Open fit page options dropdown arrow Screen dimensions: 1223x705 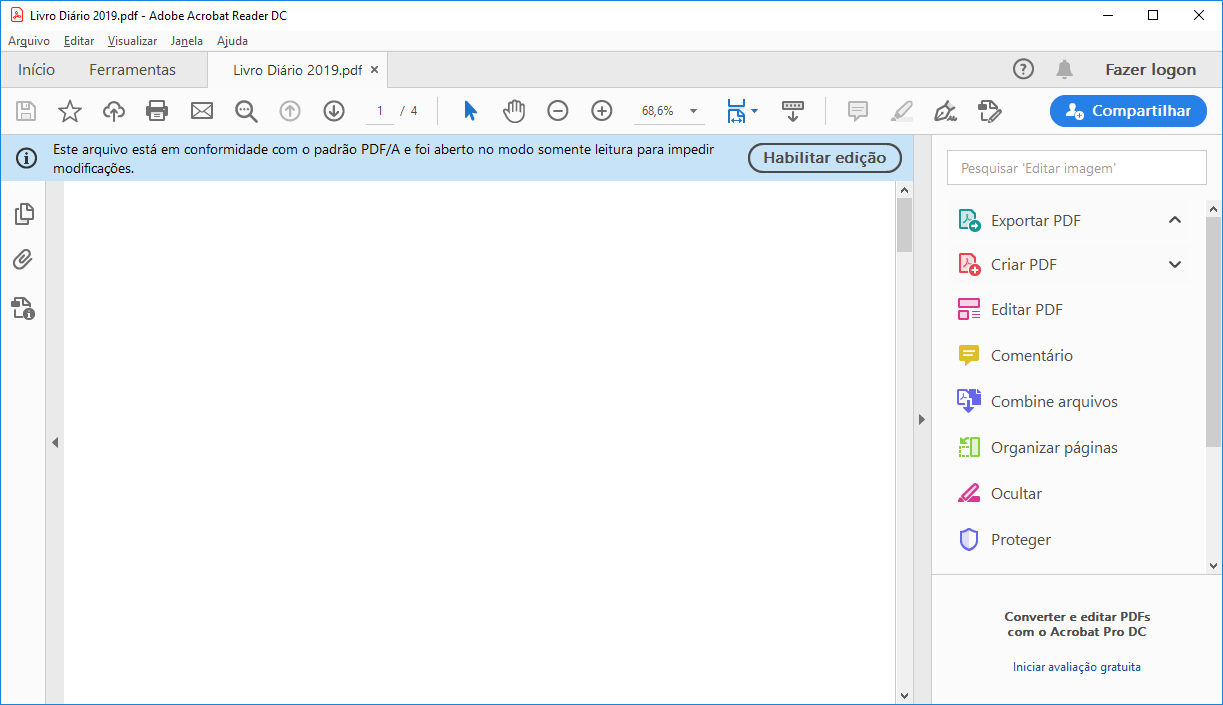tap(755, 111)
